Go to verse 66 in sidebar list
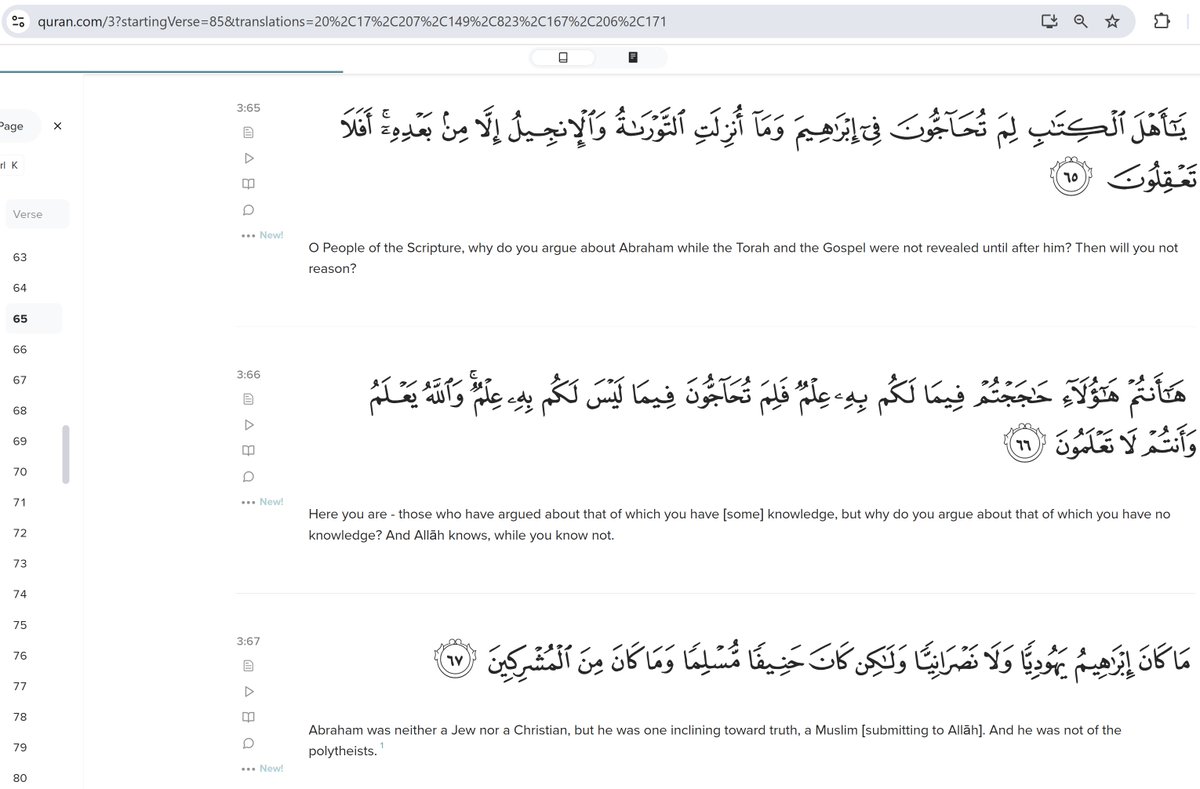Image resolution: width=1200 pixels, height=789 pixels. tap(21, 349)
